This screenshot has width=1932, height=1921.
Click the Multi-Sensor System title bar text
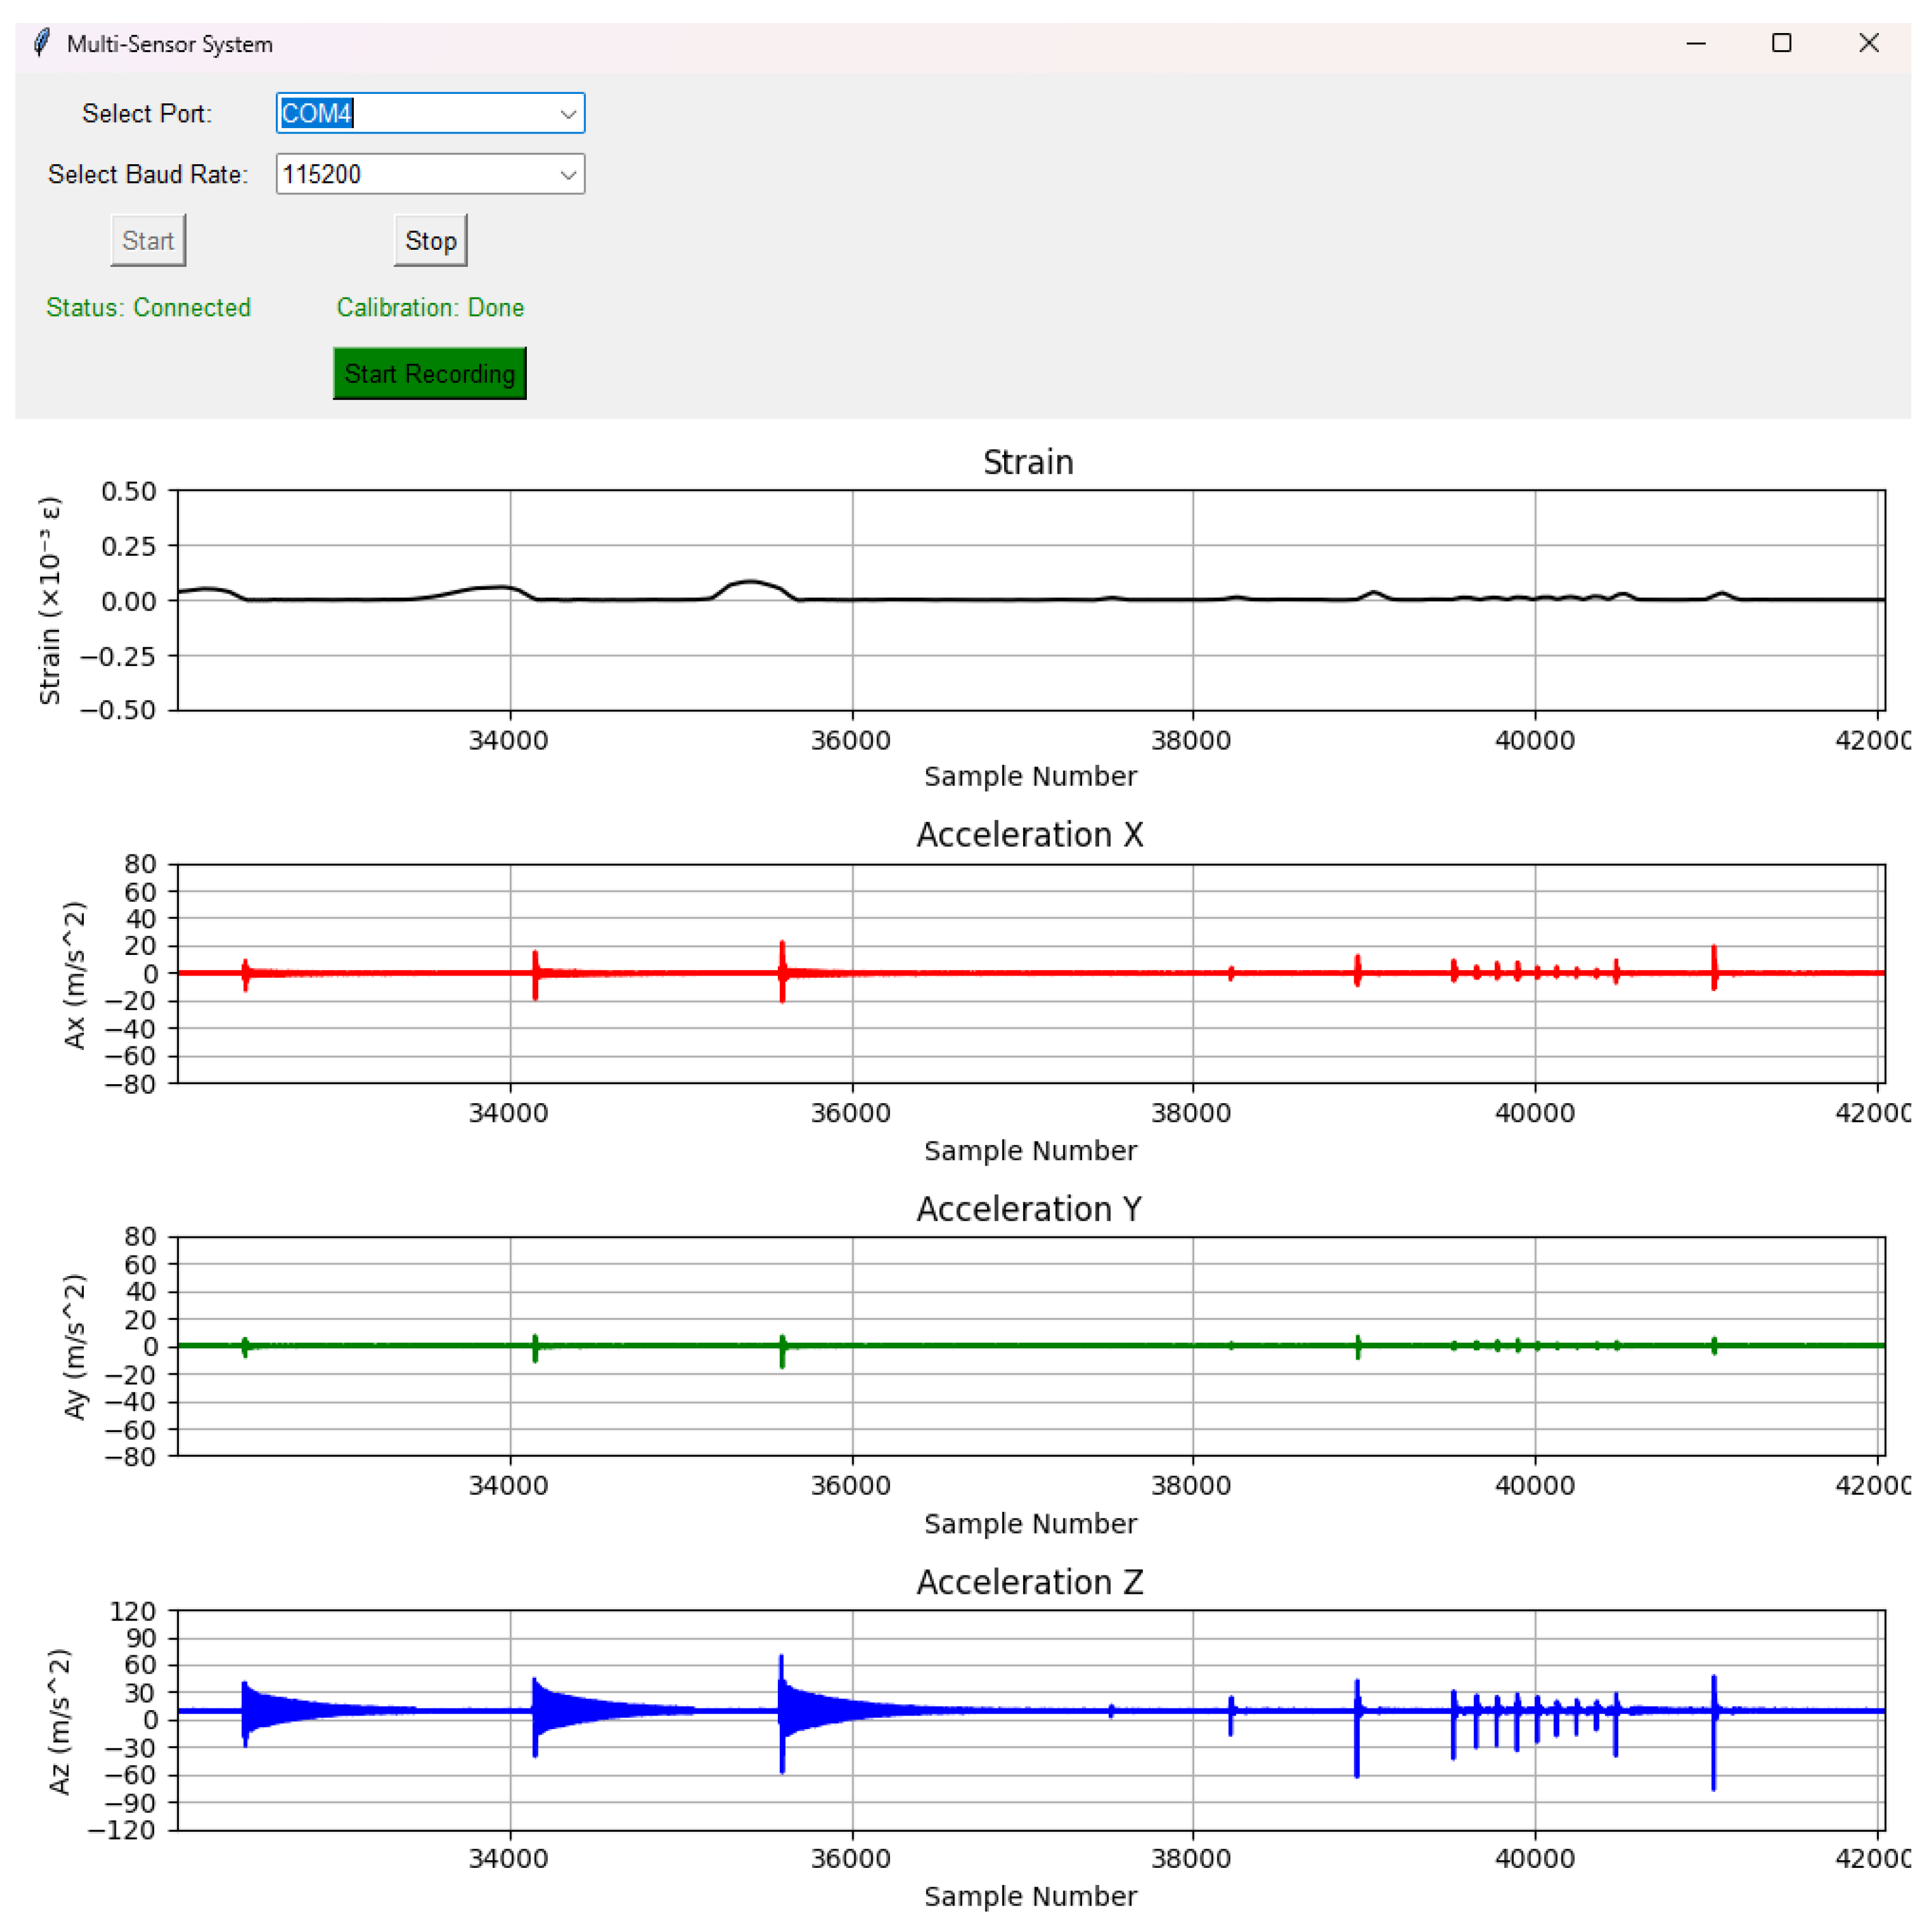coord(169,44)
